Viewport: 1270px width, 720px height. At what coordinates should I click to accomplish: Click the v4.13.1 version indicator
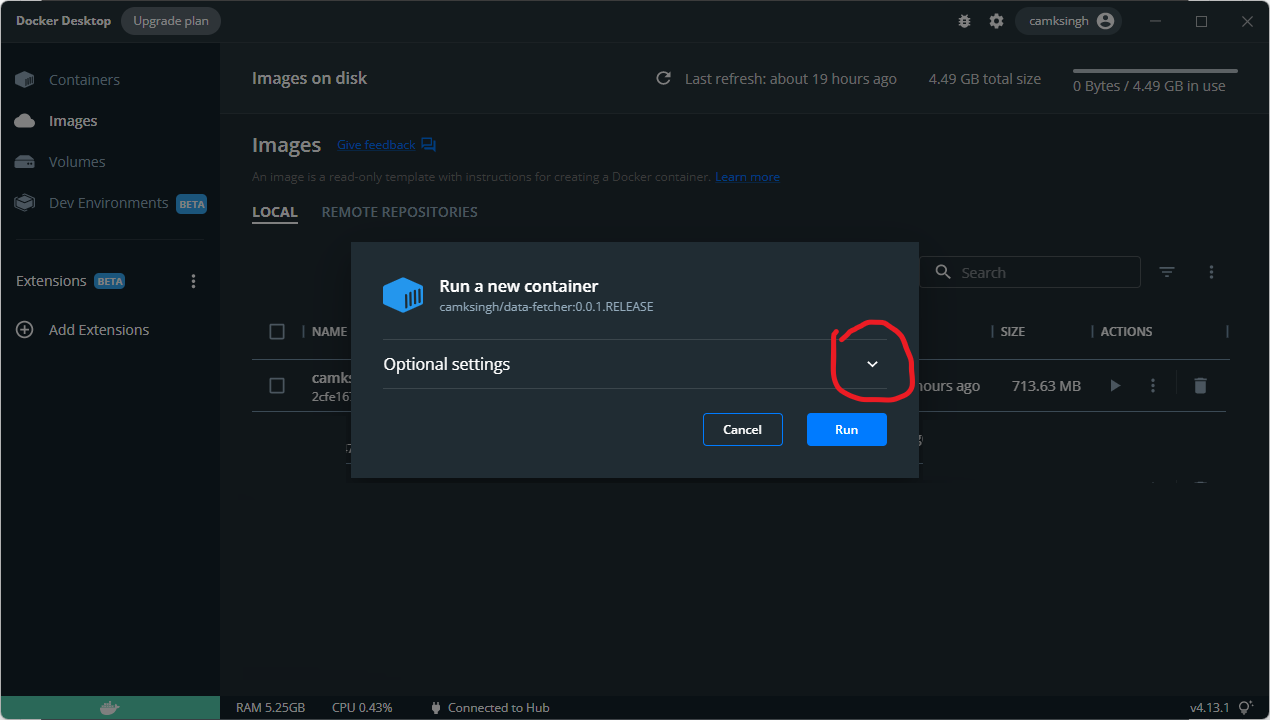(x=1211, y=708)
